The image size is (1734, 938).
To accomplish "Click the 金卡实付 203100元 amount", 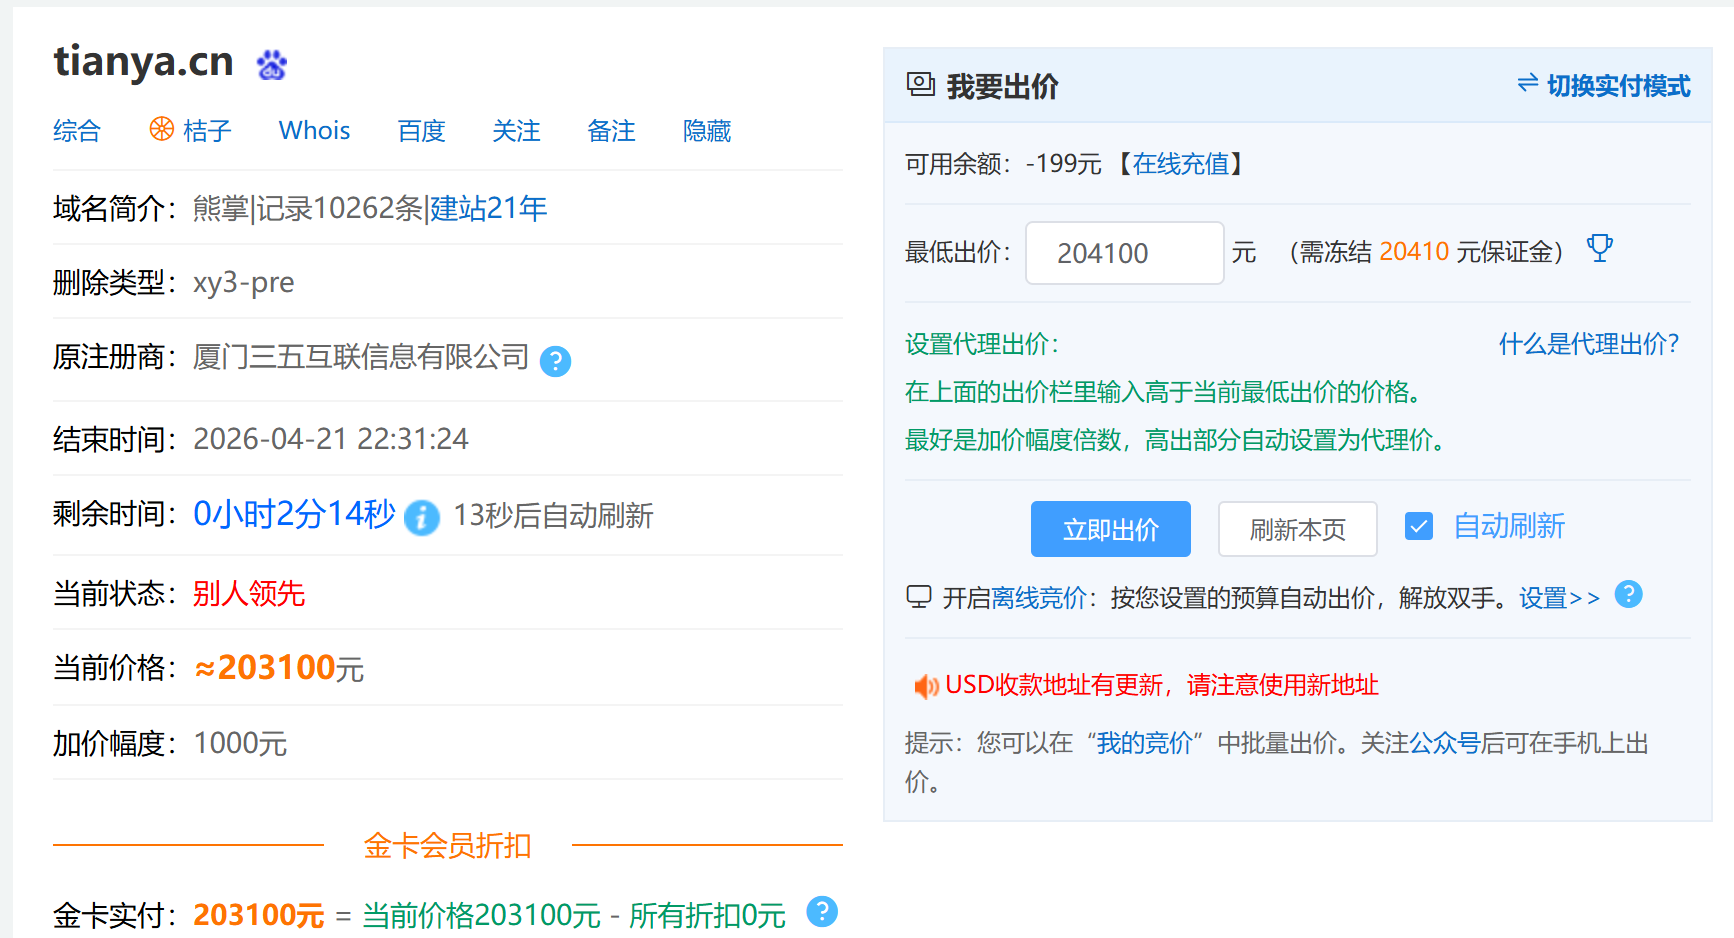I will (x=259, y=915).
